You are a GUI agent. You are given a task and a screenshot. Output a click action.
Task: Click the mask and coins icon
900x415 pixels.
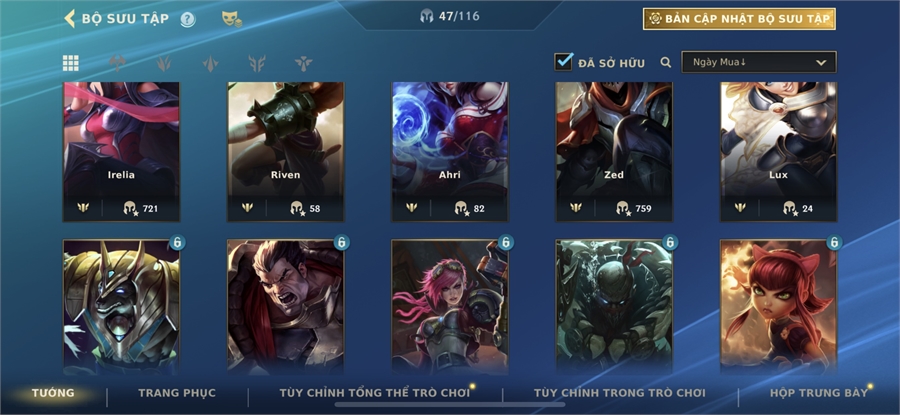232,19
